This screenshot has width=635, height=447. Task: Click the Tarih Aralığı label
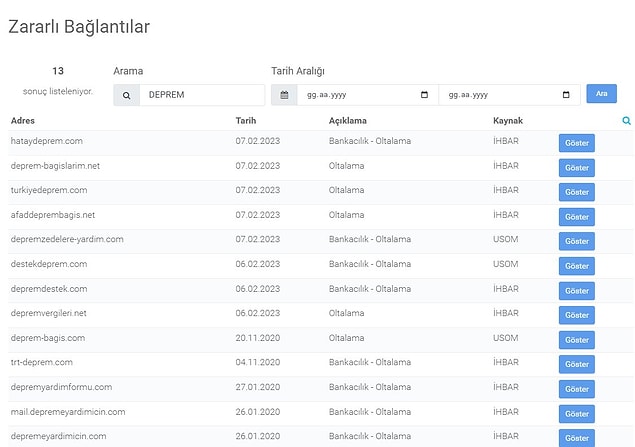[298, 71]
